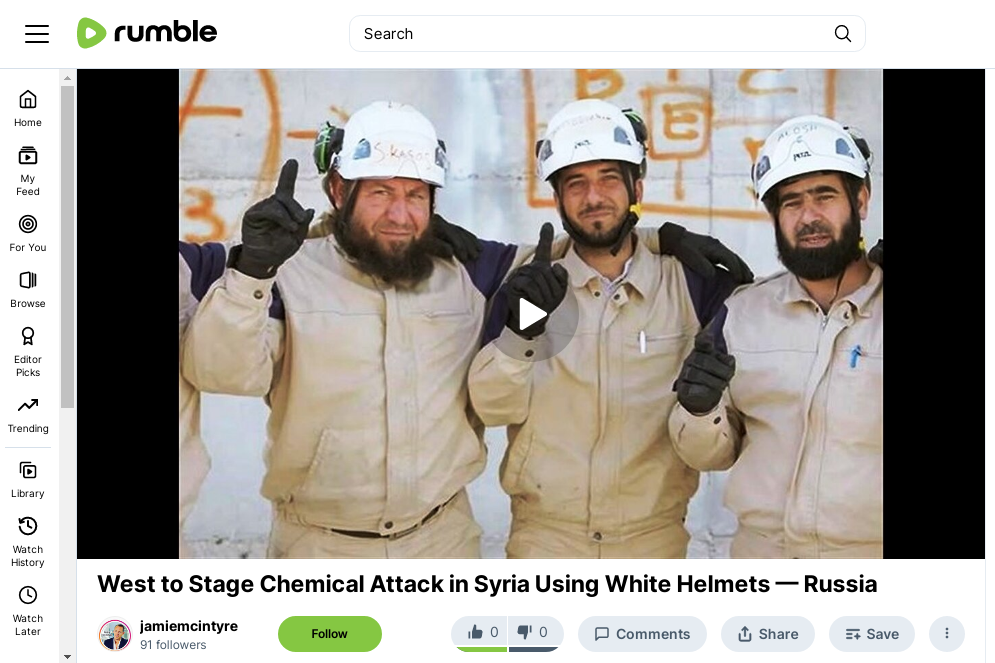Viewport: 995px width, 663px height.
Task: Play the video
Action: (x=532, y=315)
